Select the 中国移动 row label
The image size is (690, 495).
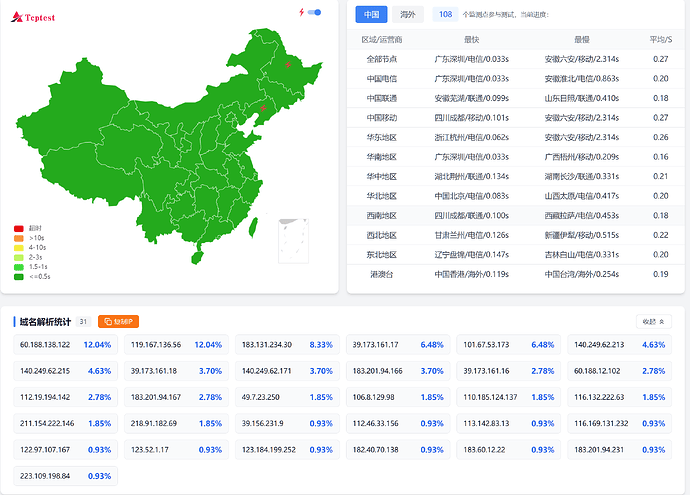tap(382, 118)
